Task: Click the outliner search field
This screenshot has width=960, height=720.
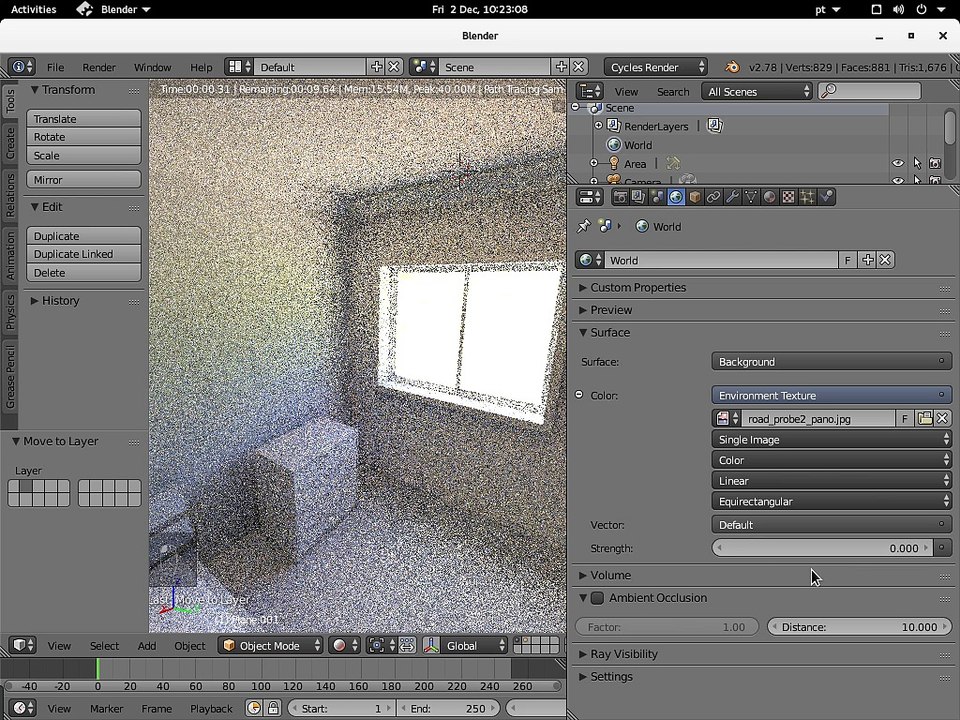Action: click(x=870, y=92)
